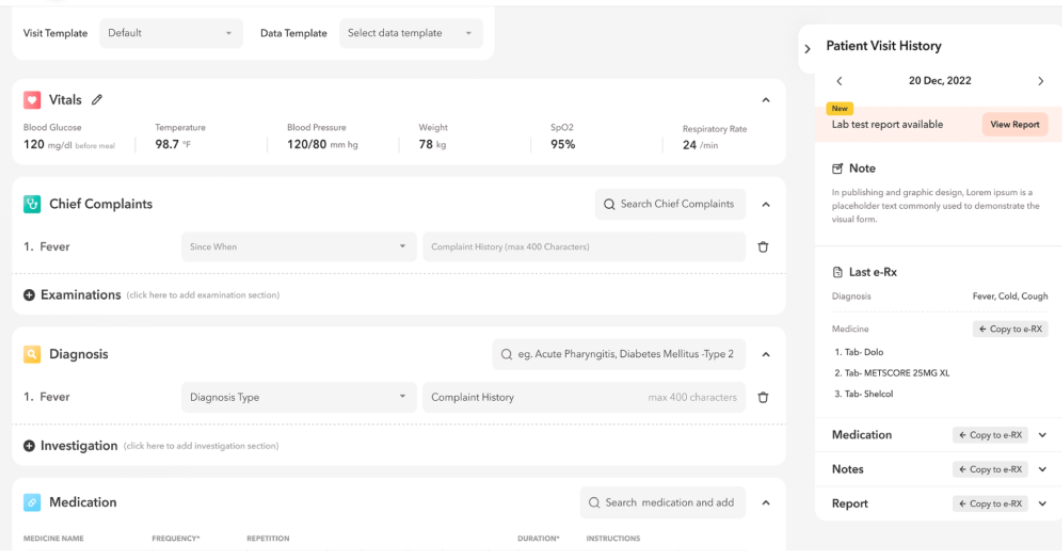Delete the Fever diagnosis entry
1062x551 pixels.
[x=763, y=397]
